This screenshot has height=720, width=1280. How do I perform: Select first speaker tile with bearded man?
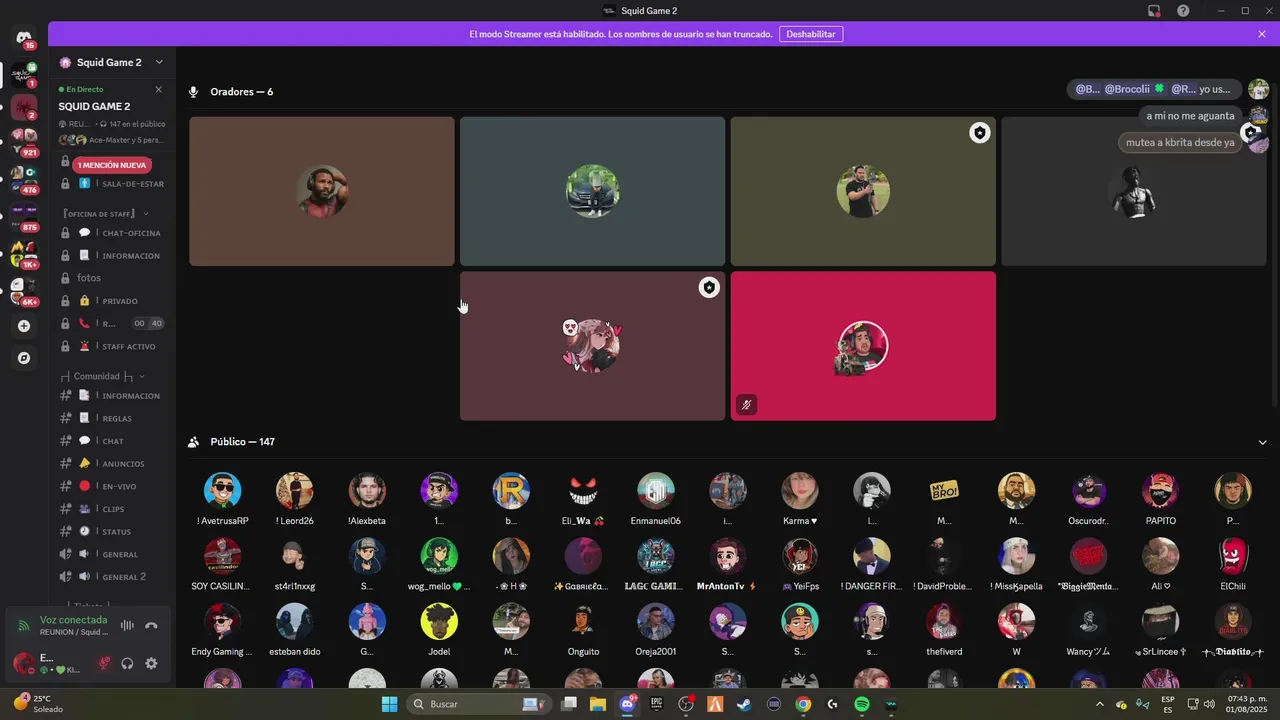pos(322,191)
